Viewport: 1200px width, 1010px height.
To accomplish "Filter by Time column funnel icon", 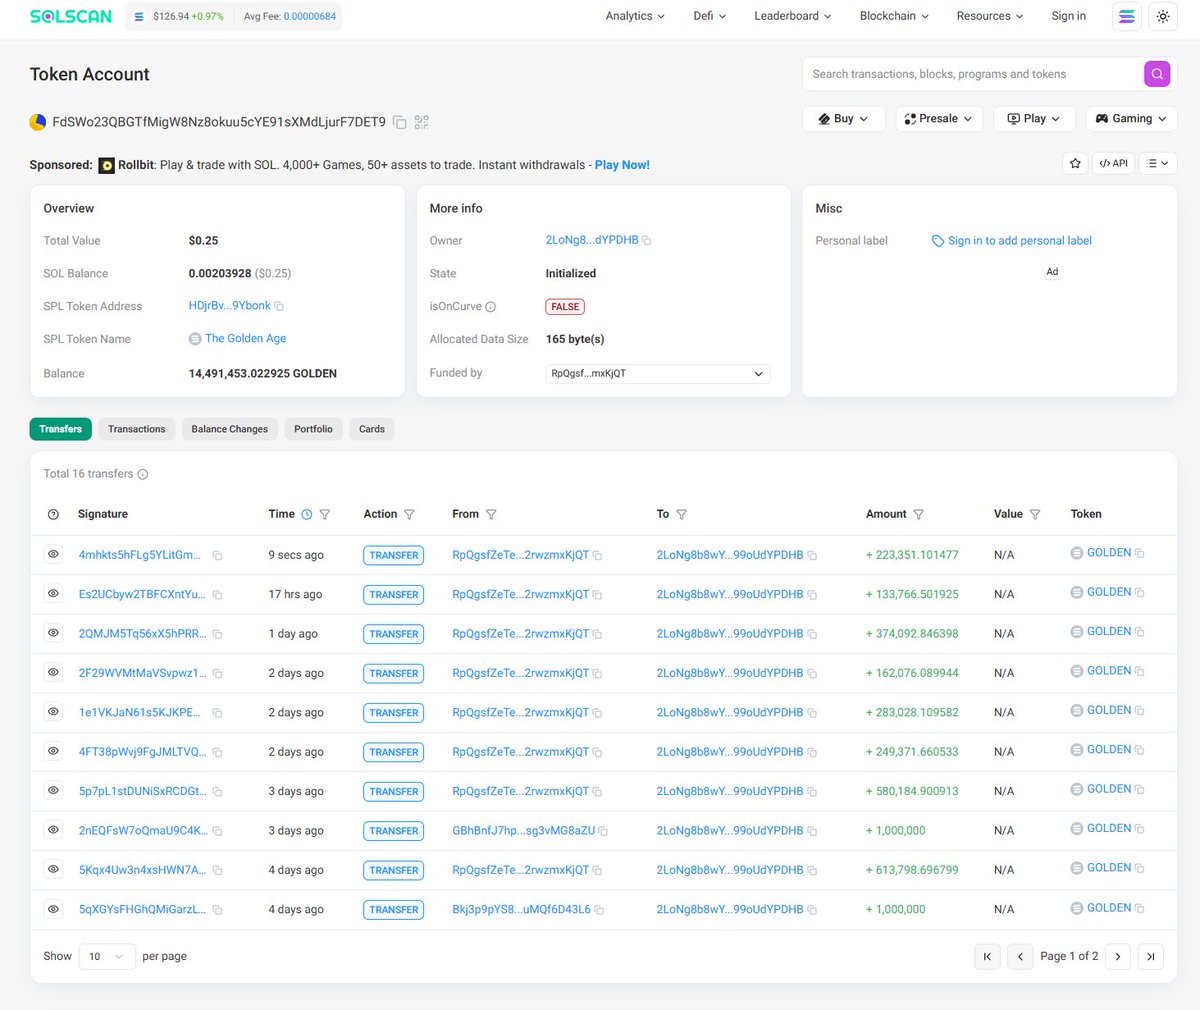I will 324,514.
